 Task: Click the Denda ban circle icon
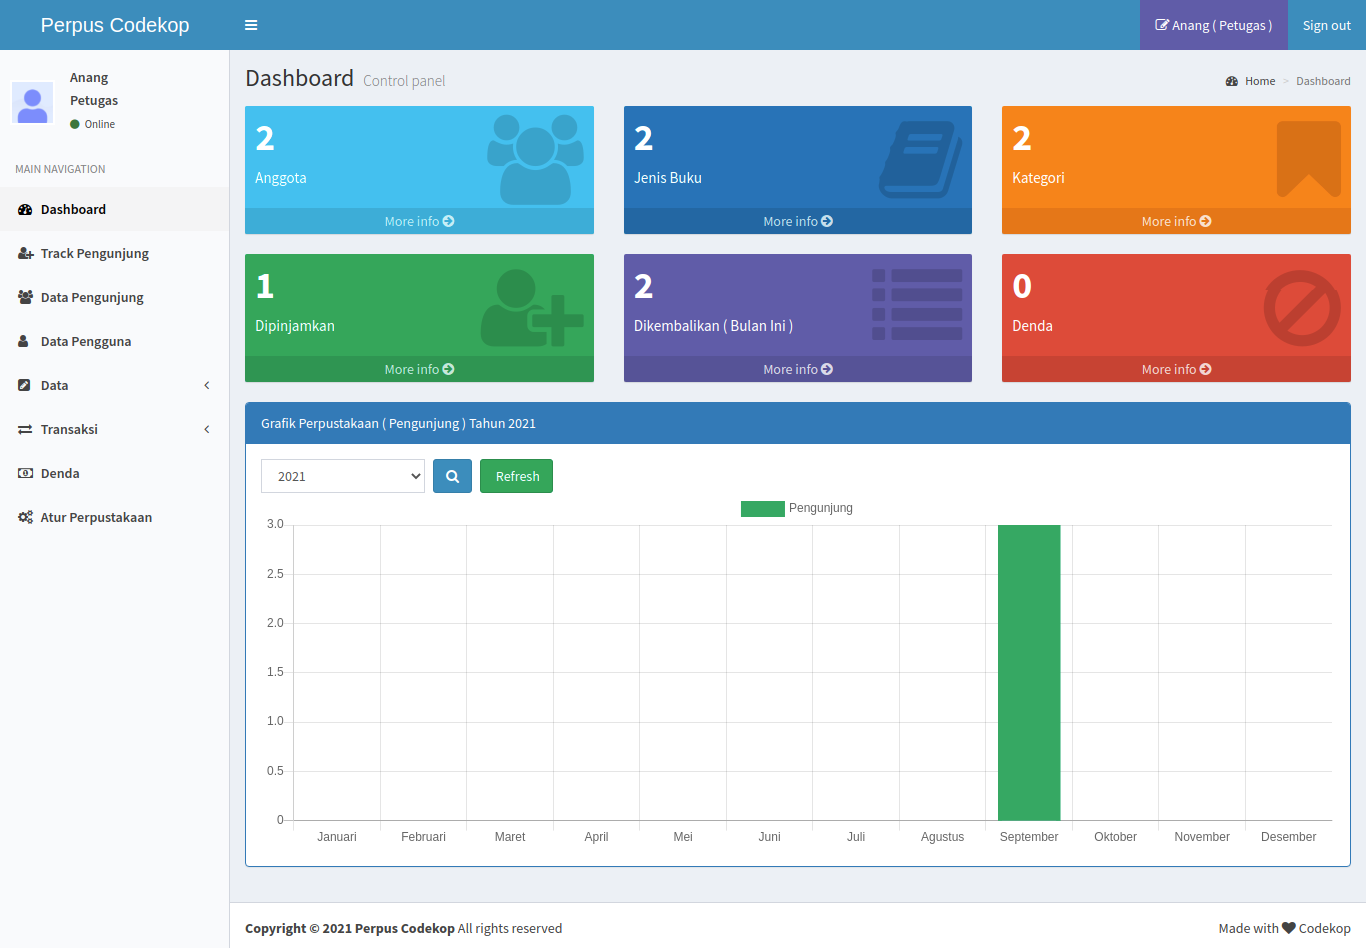(1302, 308)
